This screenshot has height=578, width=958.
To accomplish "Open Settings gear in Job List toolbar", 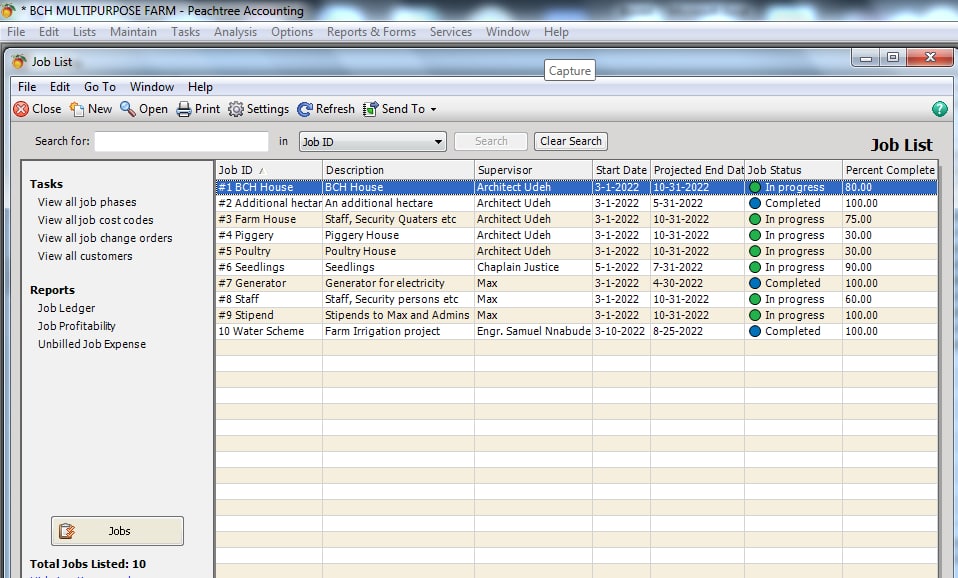I will pos(236,109).
